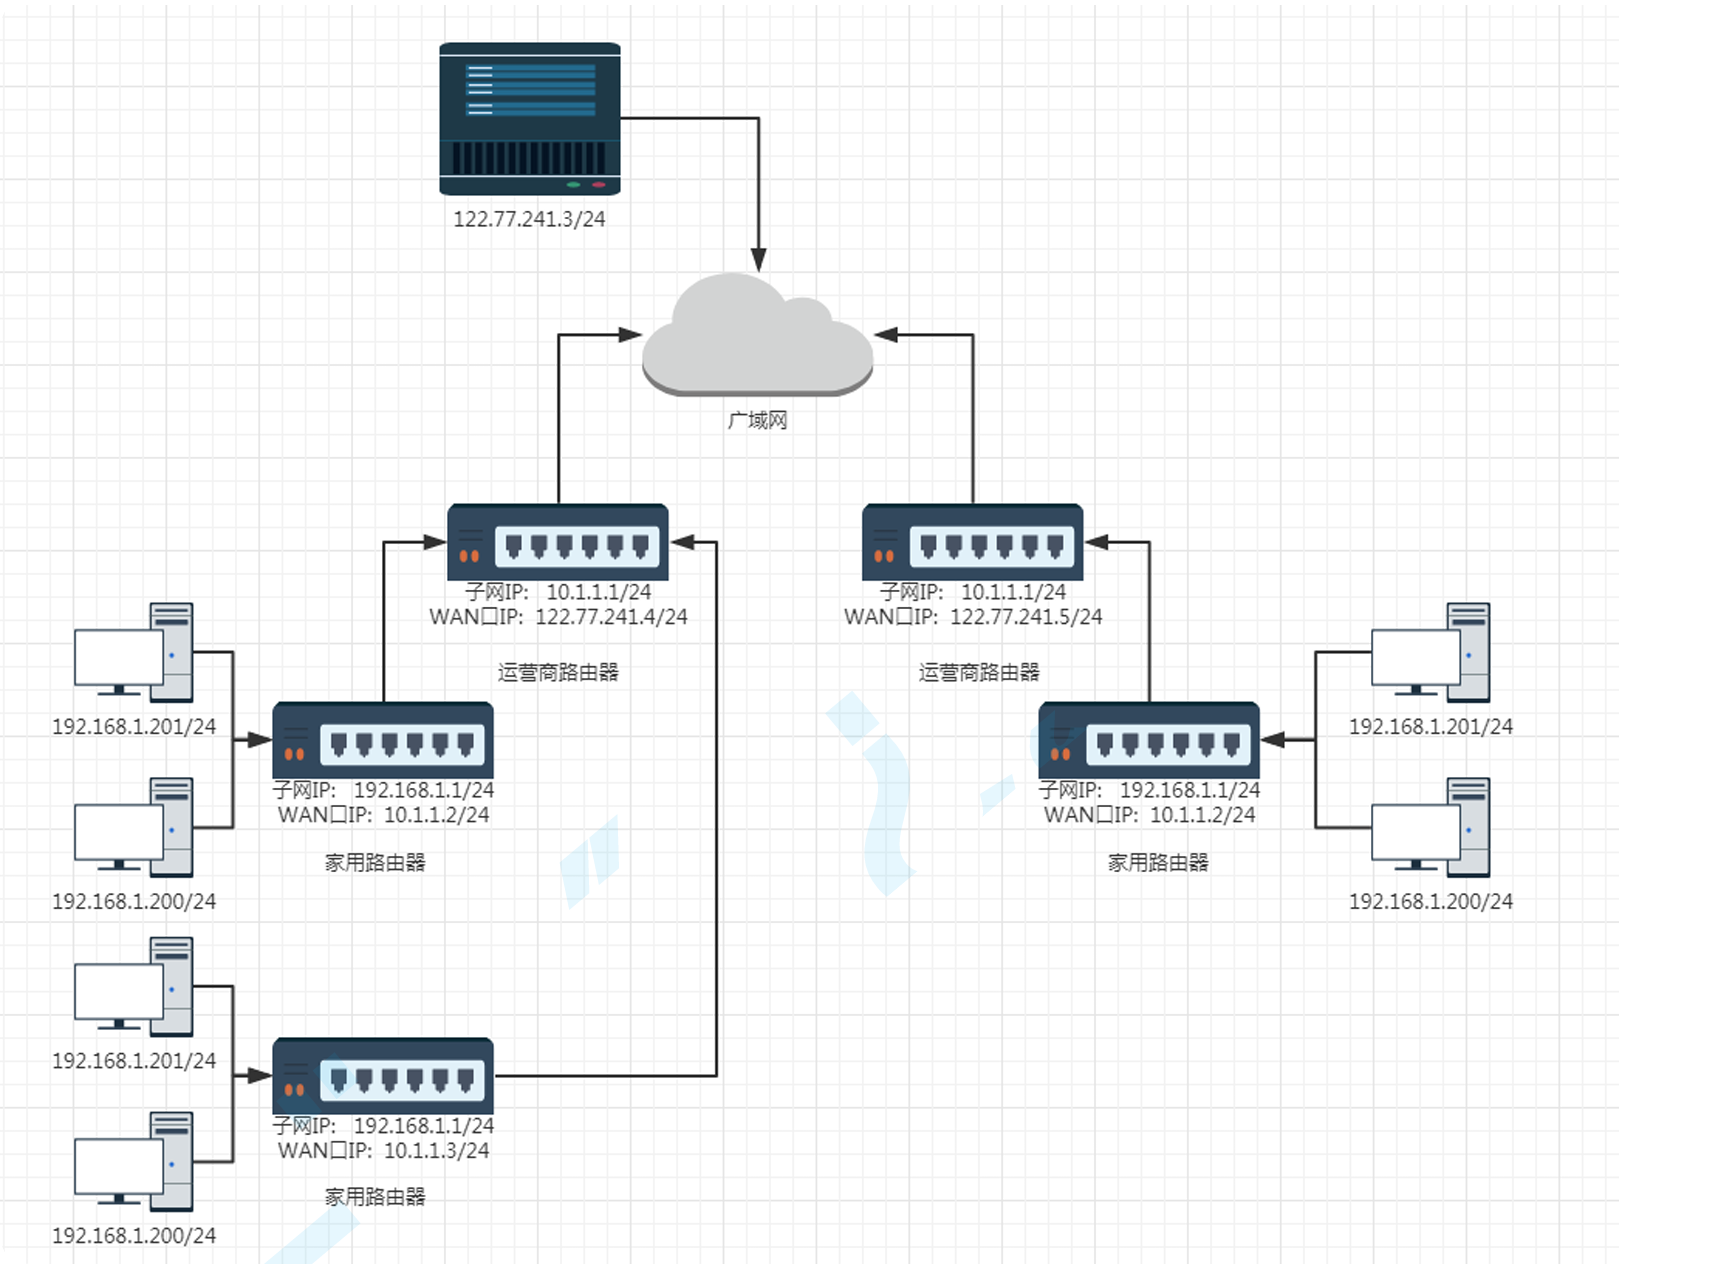Click the 122.77.241.3/24 server IP label

click(x=529, y=219)
